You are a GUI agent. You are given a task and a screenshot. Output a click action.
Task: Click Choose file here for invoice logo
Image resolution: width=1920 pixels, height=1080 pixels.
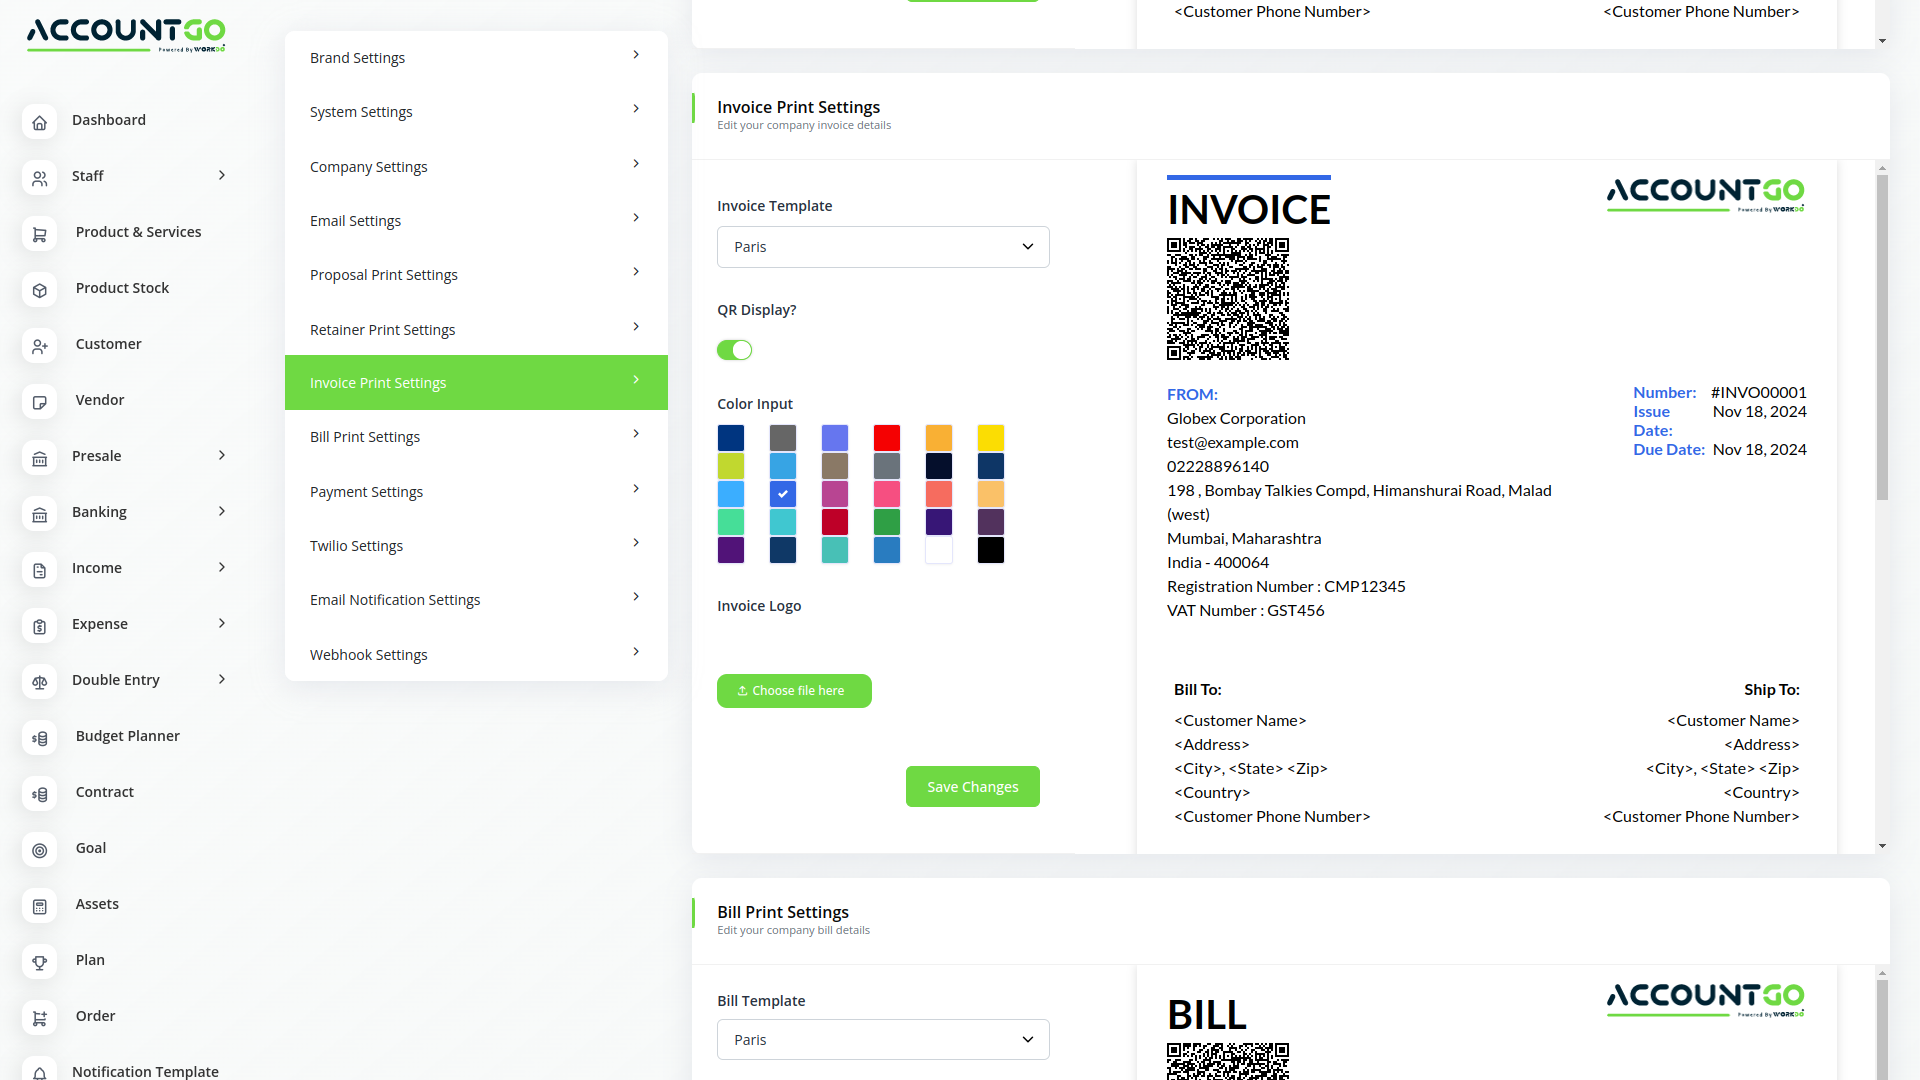tap(794, 690)
